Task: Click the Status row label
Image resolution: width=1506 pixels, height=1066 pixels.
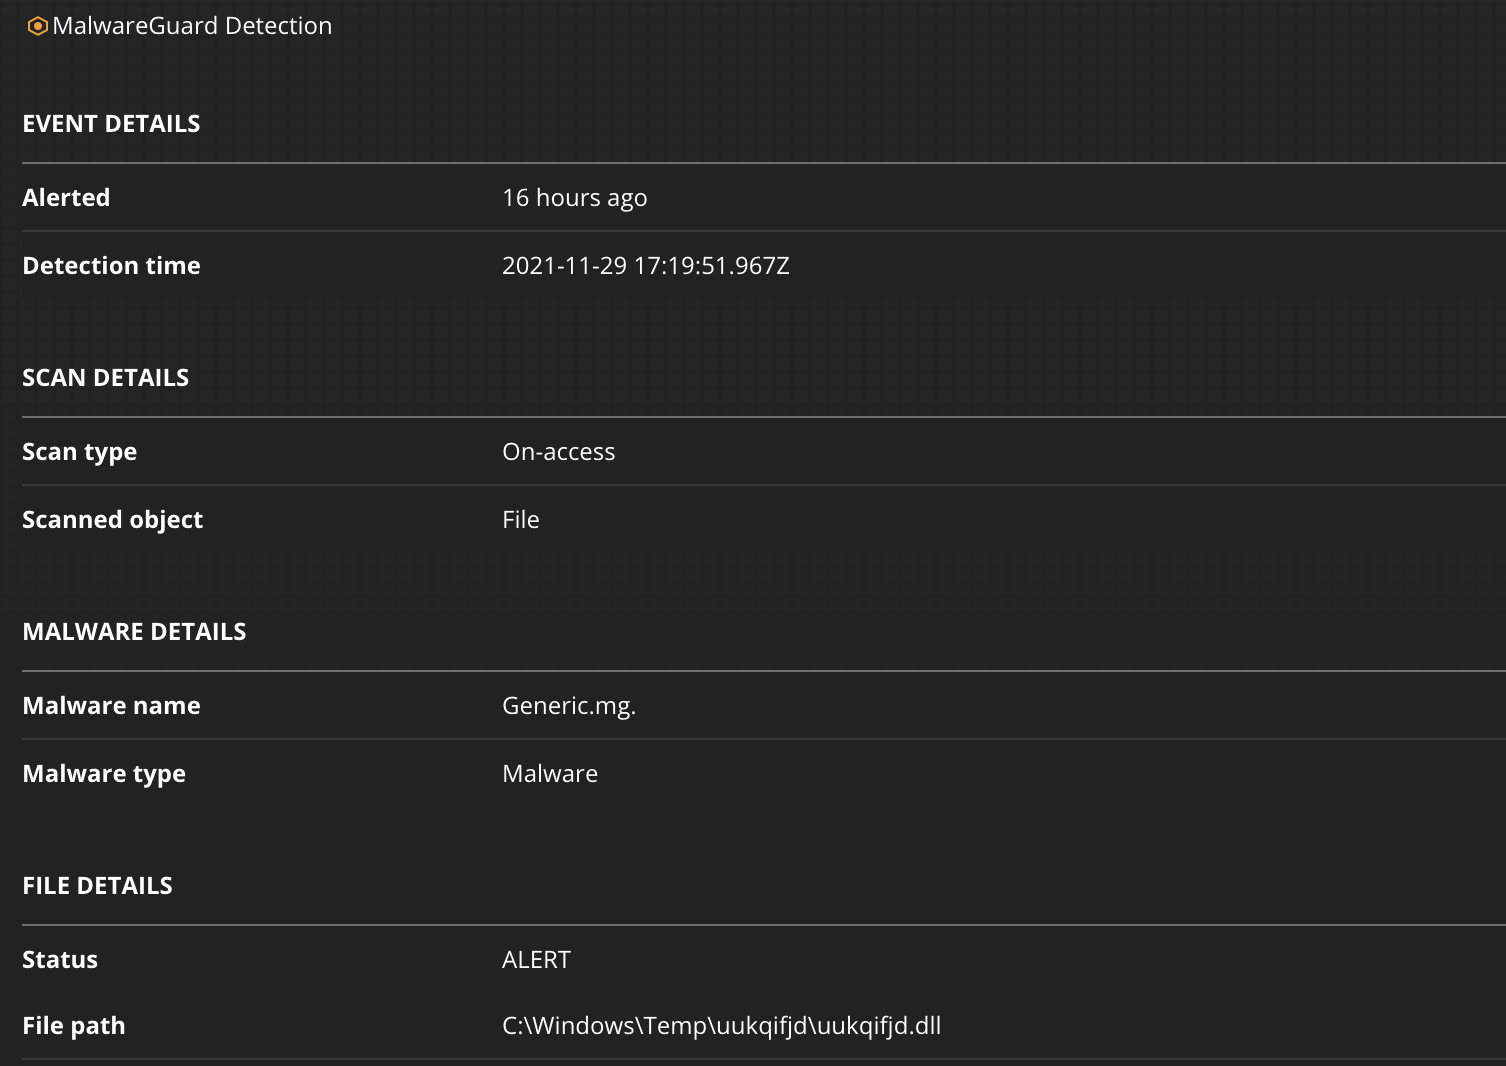Action: (60, 959)
